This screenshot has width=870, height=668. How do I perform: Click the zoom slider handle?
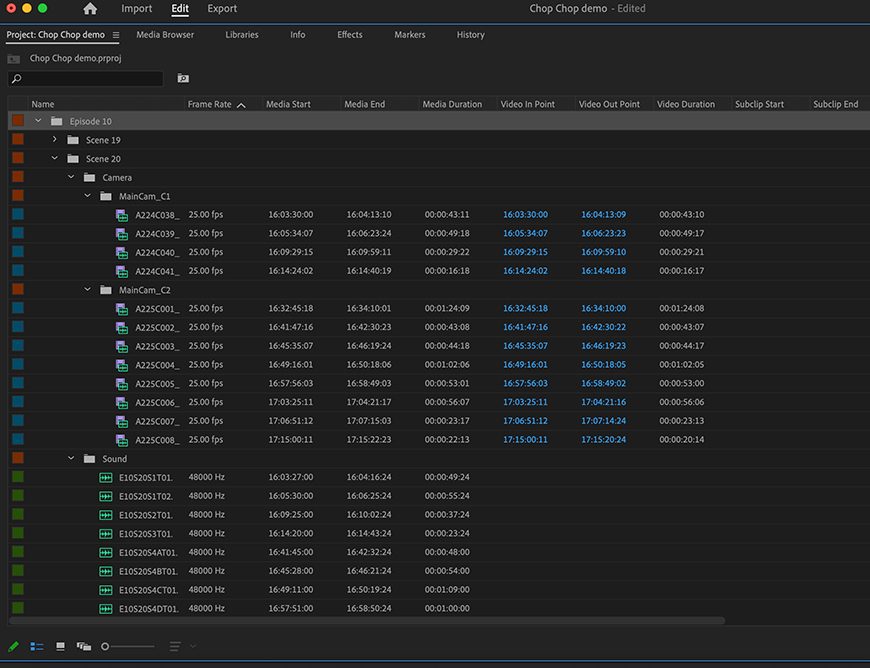click(x=105, y=646)
